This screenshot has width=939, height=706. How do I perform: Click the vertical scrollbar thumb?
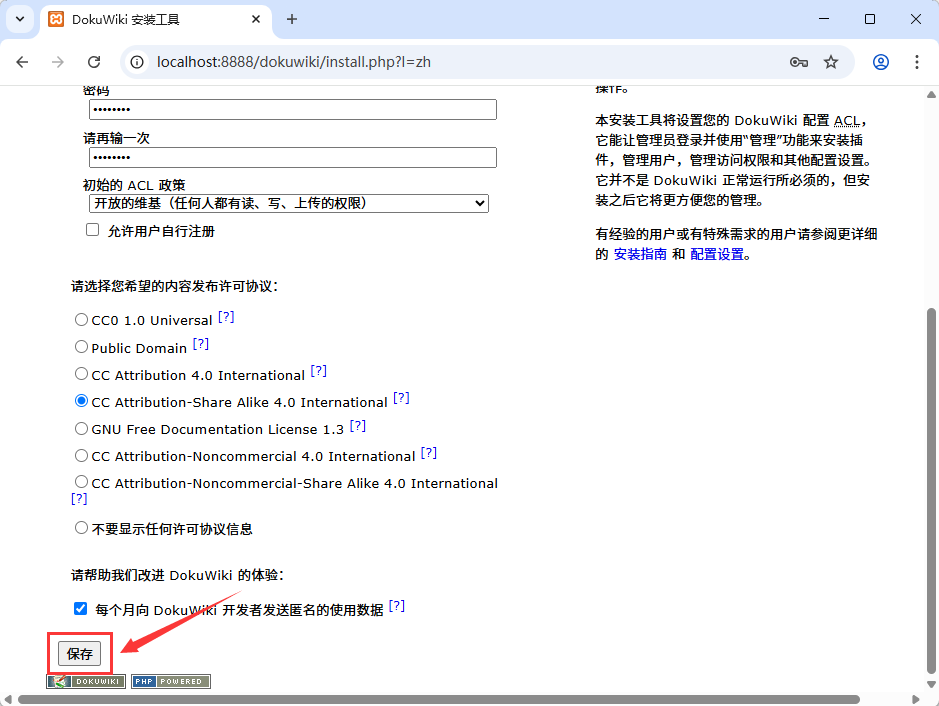point(931,491)
